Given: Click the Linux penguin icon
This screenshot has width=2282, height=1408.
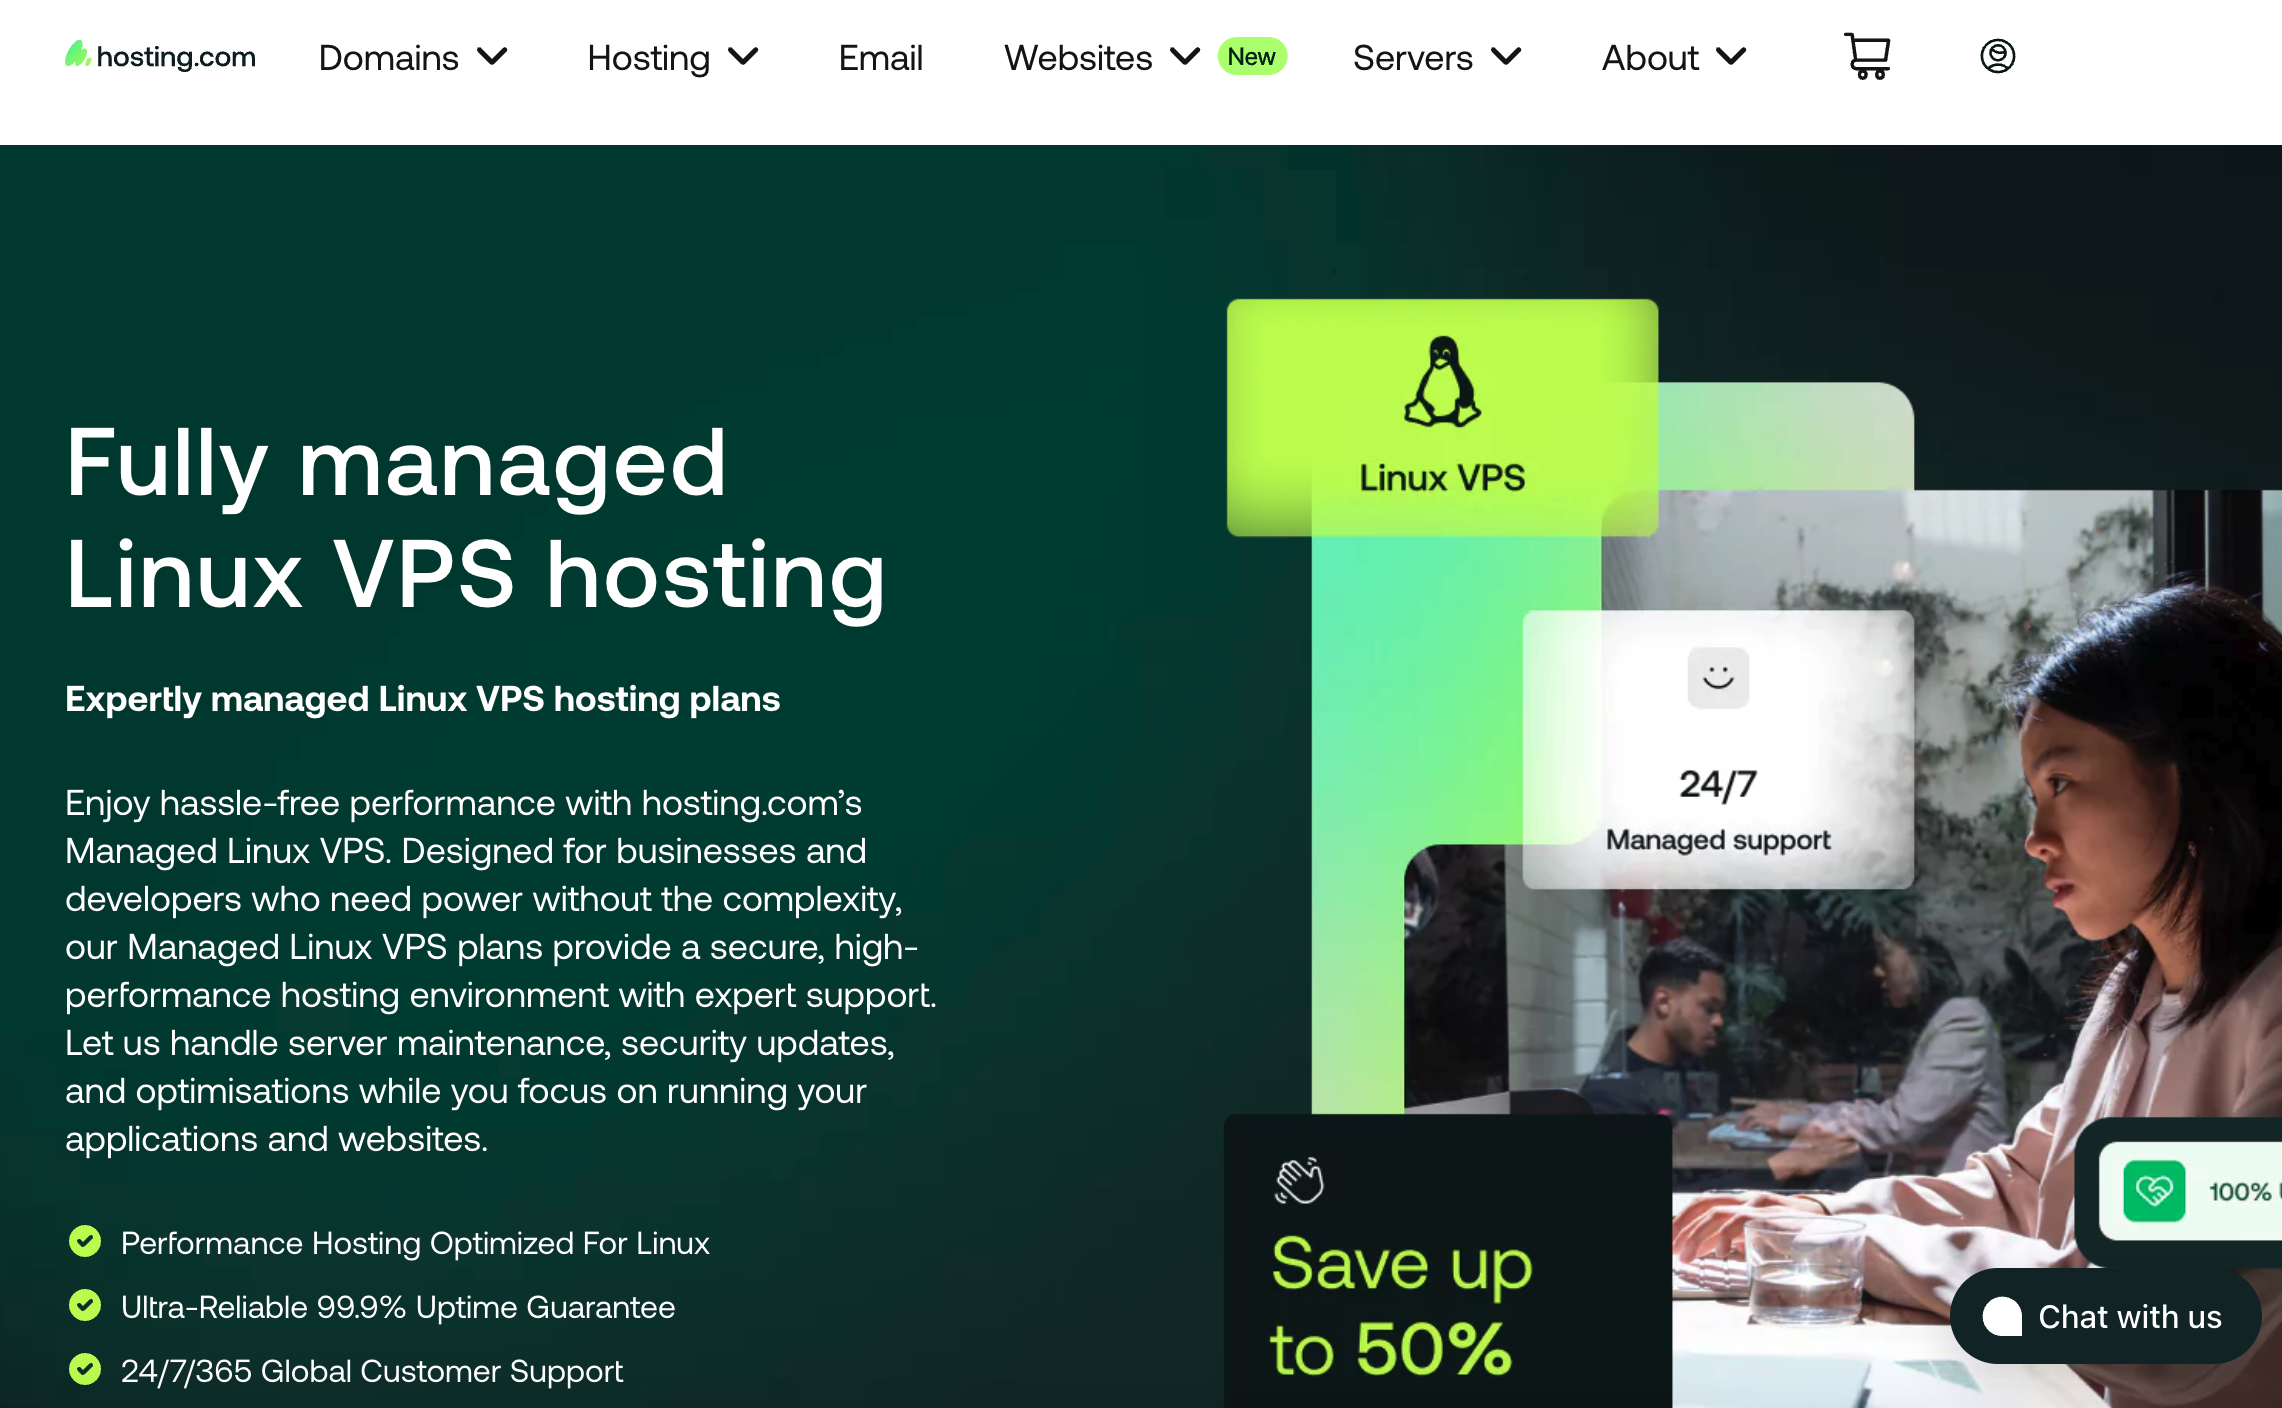Looking at the screenshot, I should click(1442, 382).
